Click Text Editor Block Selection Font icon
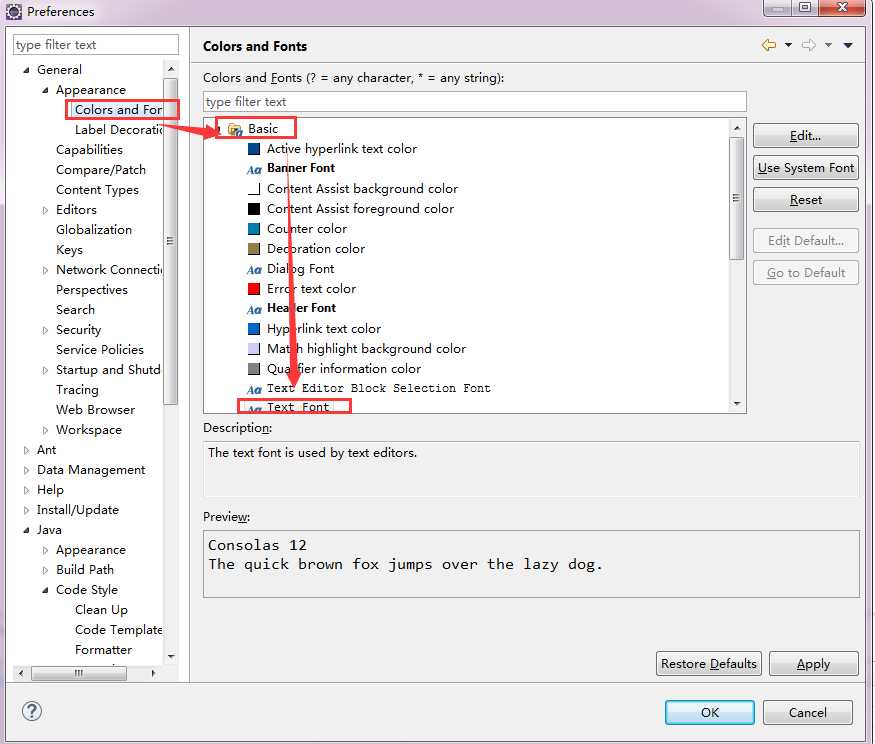The image size is (875, 744). tap(254, 389)
